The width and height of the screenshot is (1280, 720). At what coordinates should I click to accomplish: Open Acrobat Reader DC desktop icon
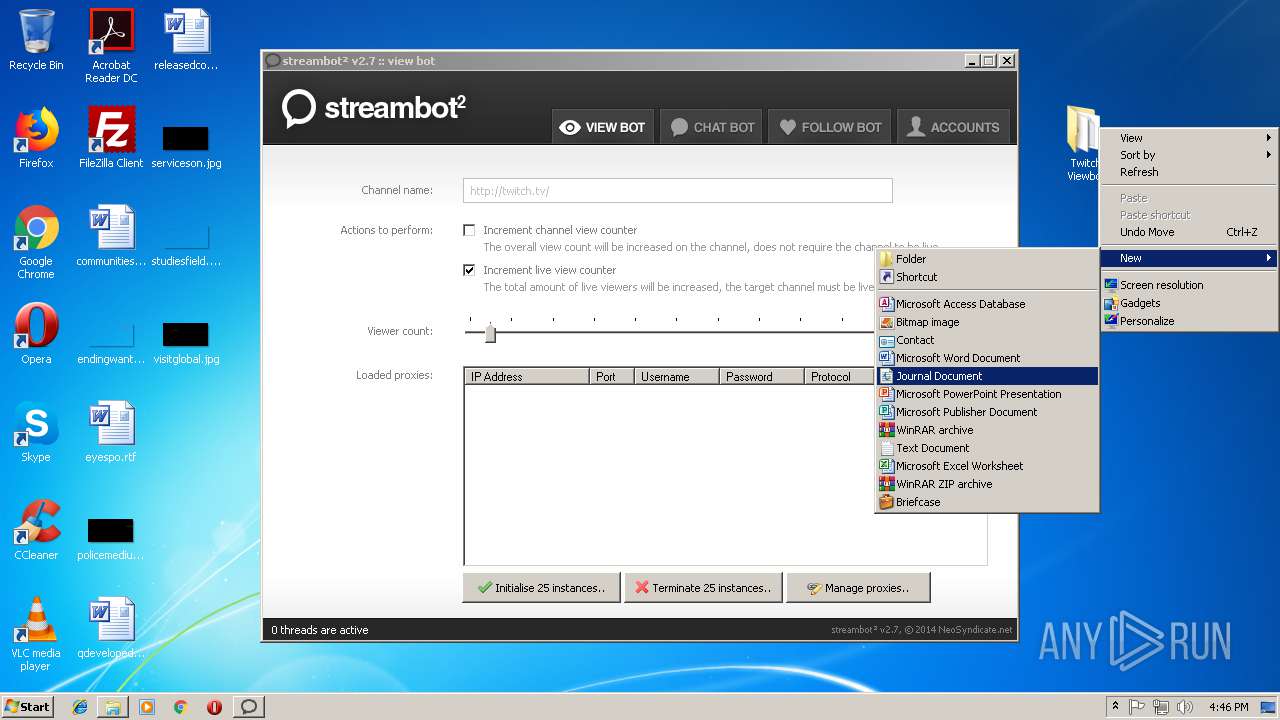pyautogui.click(x=111, y=45)
